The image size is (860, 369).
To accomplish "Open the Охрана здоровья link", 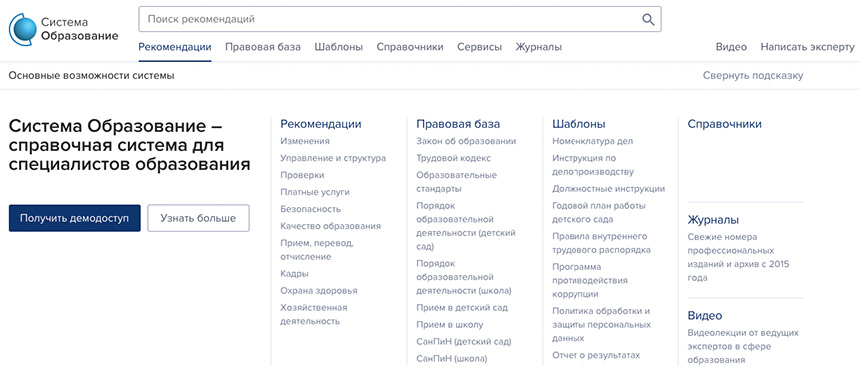I will (319, 291).
